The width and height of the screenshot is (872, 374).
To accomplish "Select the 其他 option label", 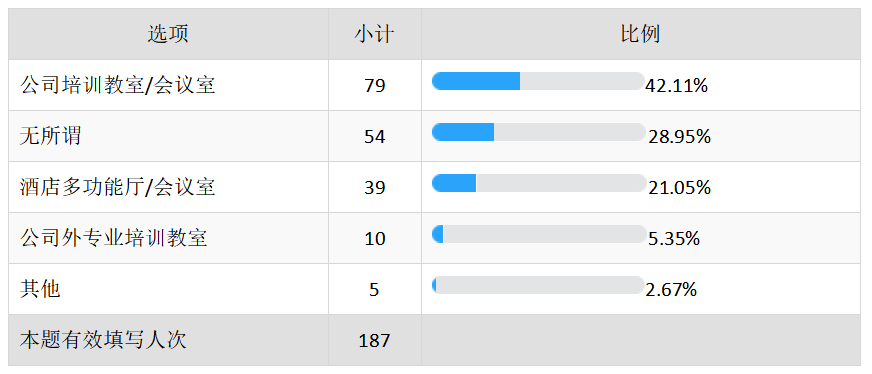I will click(x=39, y=289).
